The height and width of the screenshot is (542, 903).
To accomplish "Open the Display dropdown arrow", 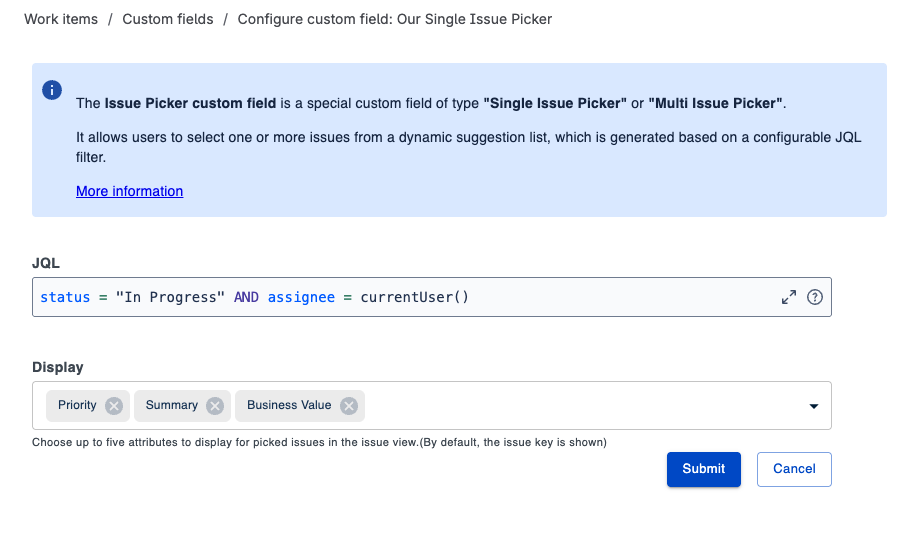I will point(813,406).
